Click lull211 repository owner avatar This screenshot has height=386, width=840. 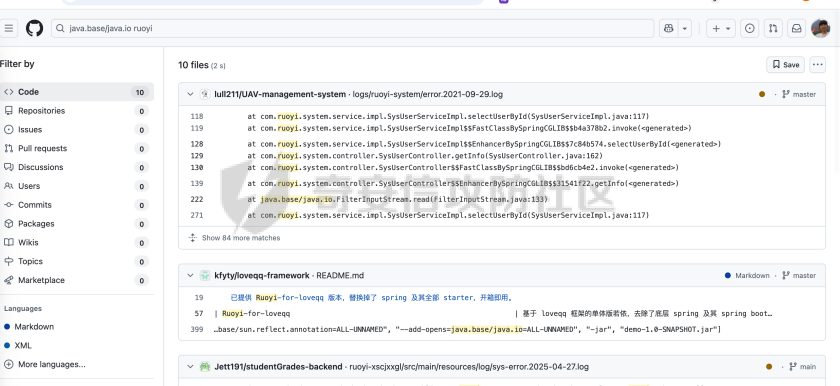205,94
